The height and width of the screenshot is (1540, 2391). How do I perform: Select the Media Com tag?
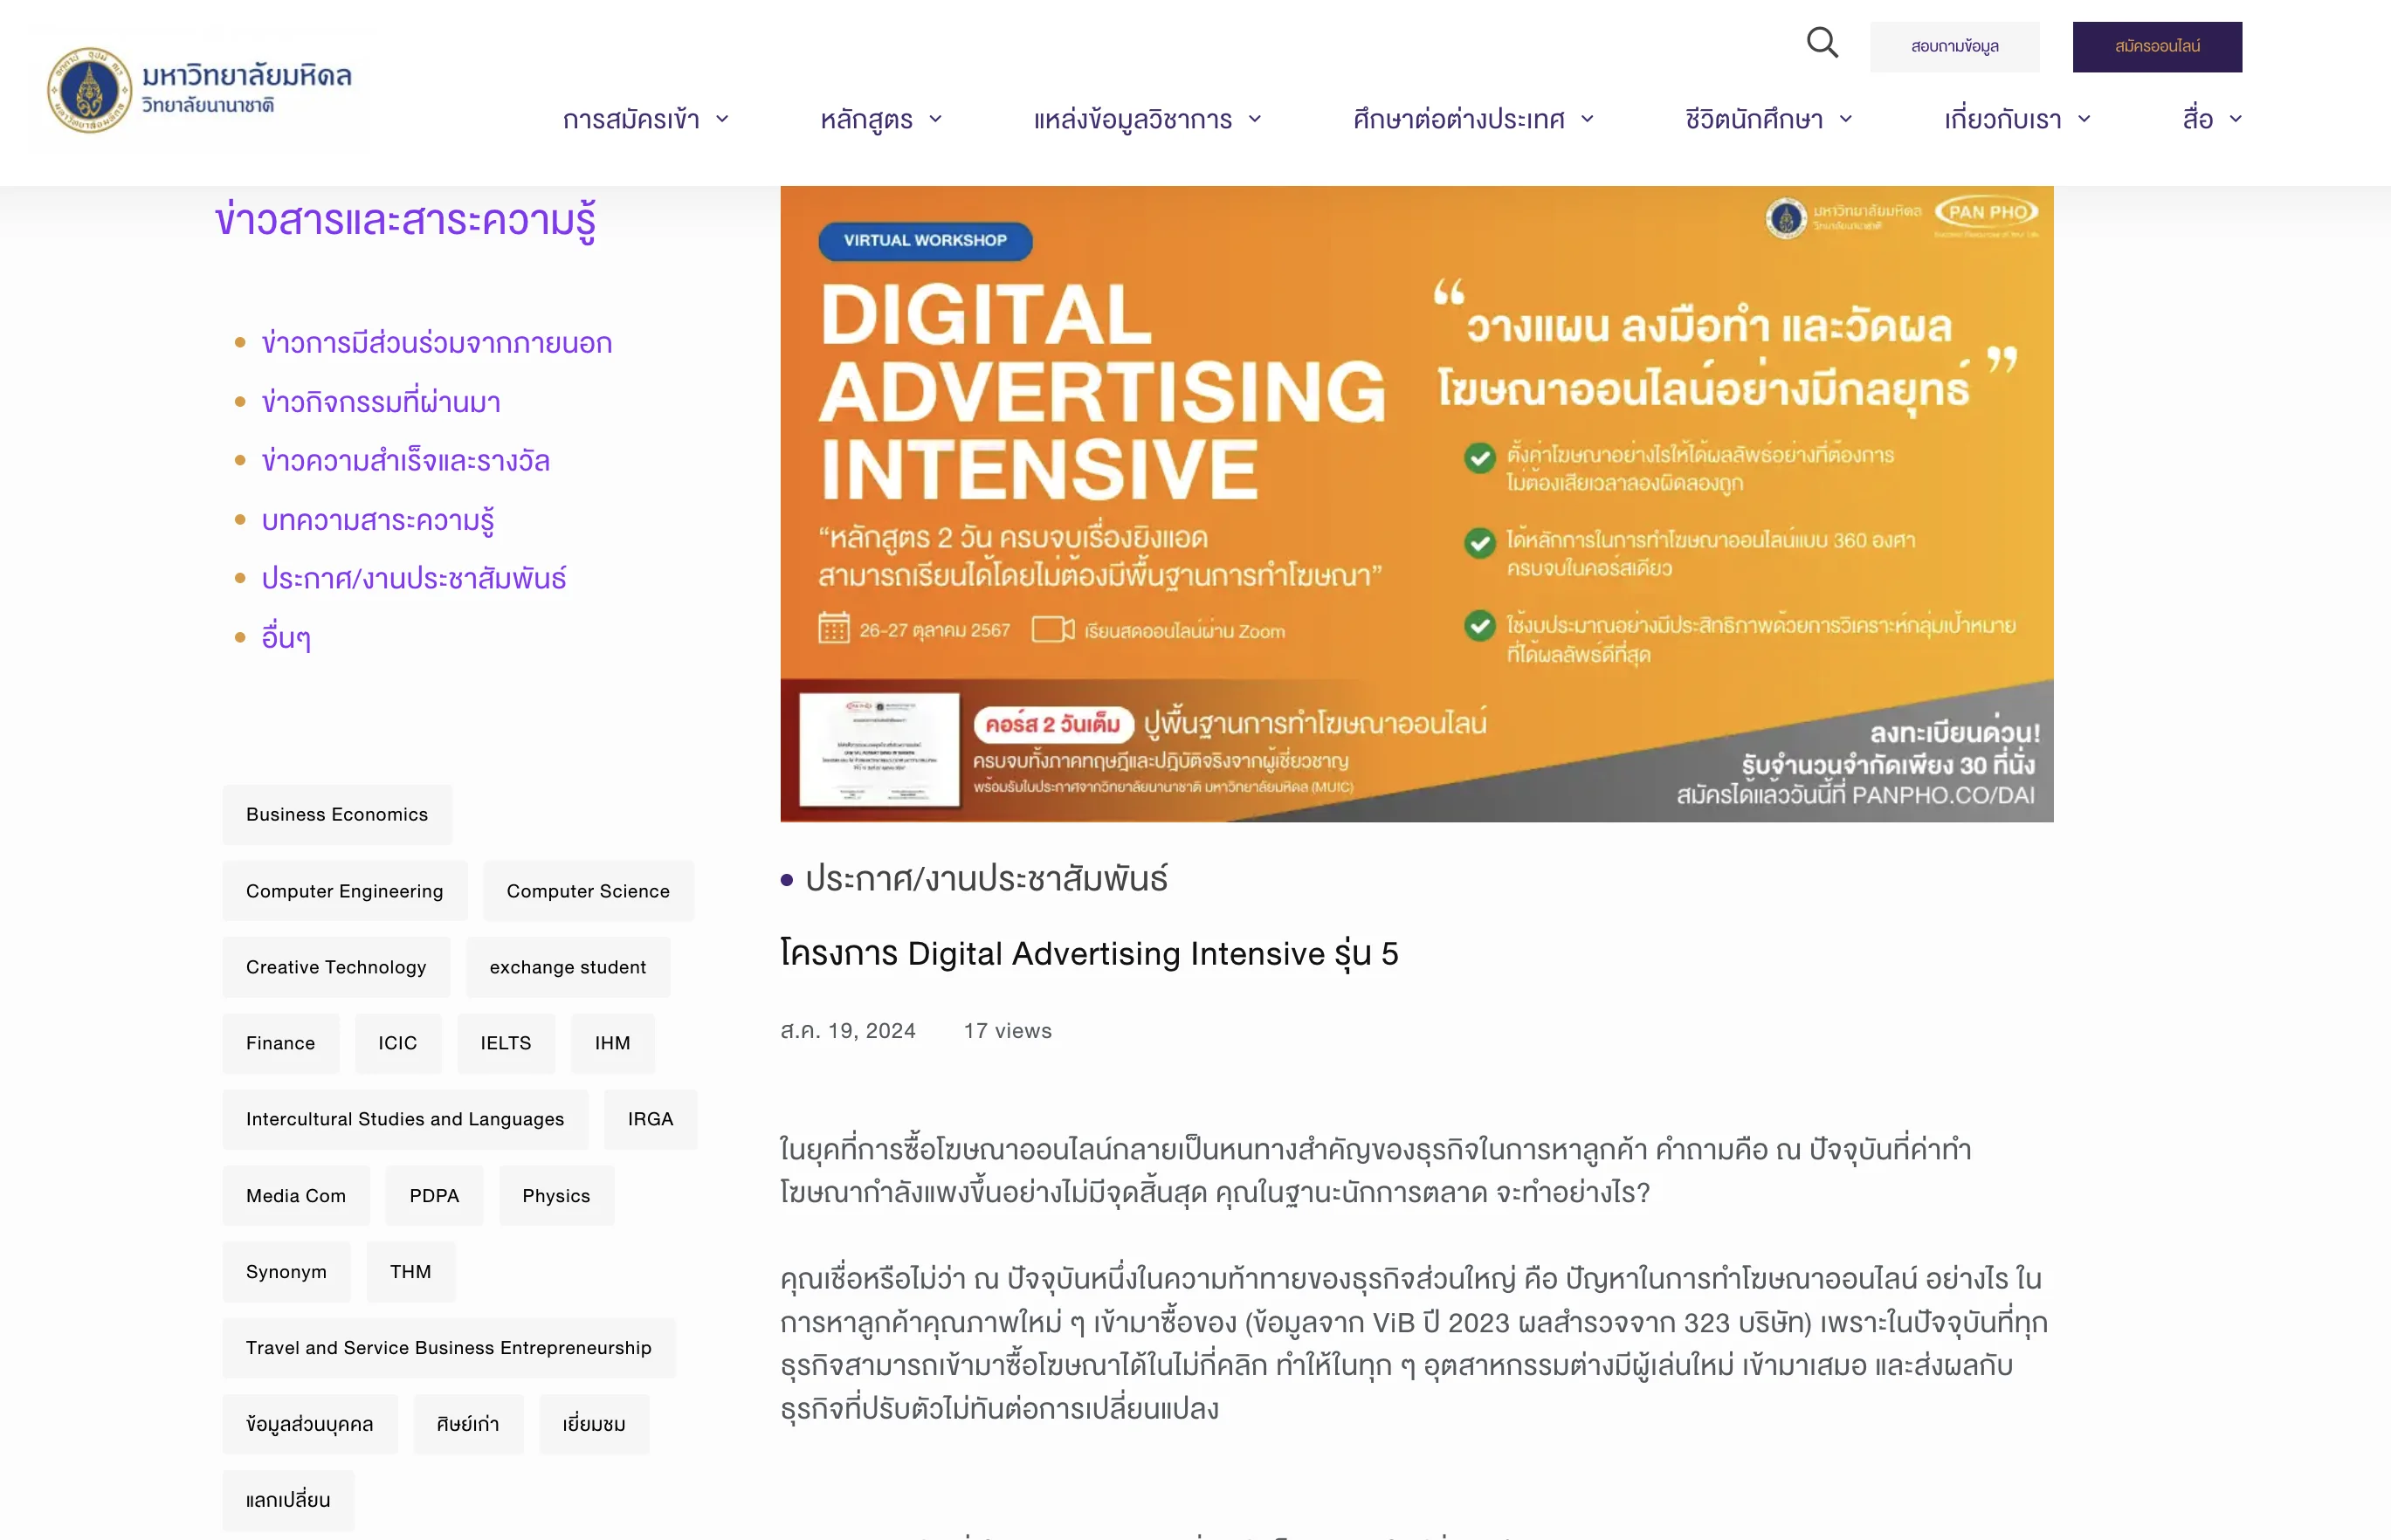click(x=296, y=1196)
